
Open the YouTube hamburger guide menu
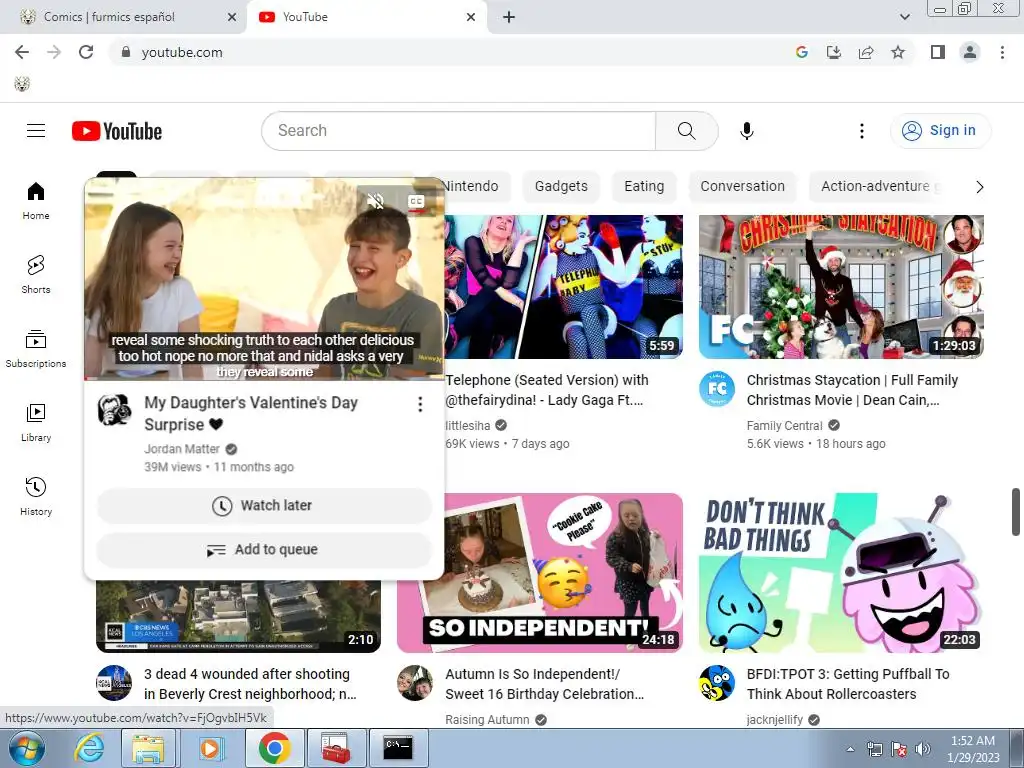click(36, 131)
